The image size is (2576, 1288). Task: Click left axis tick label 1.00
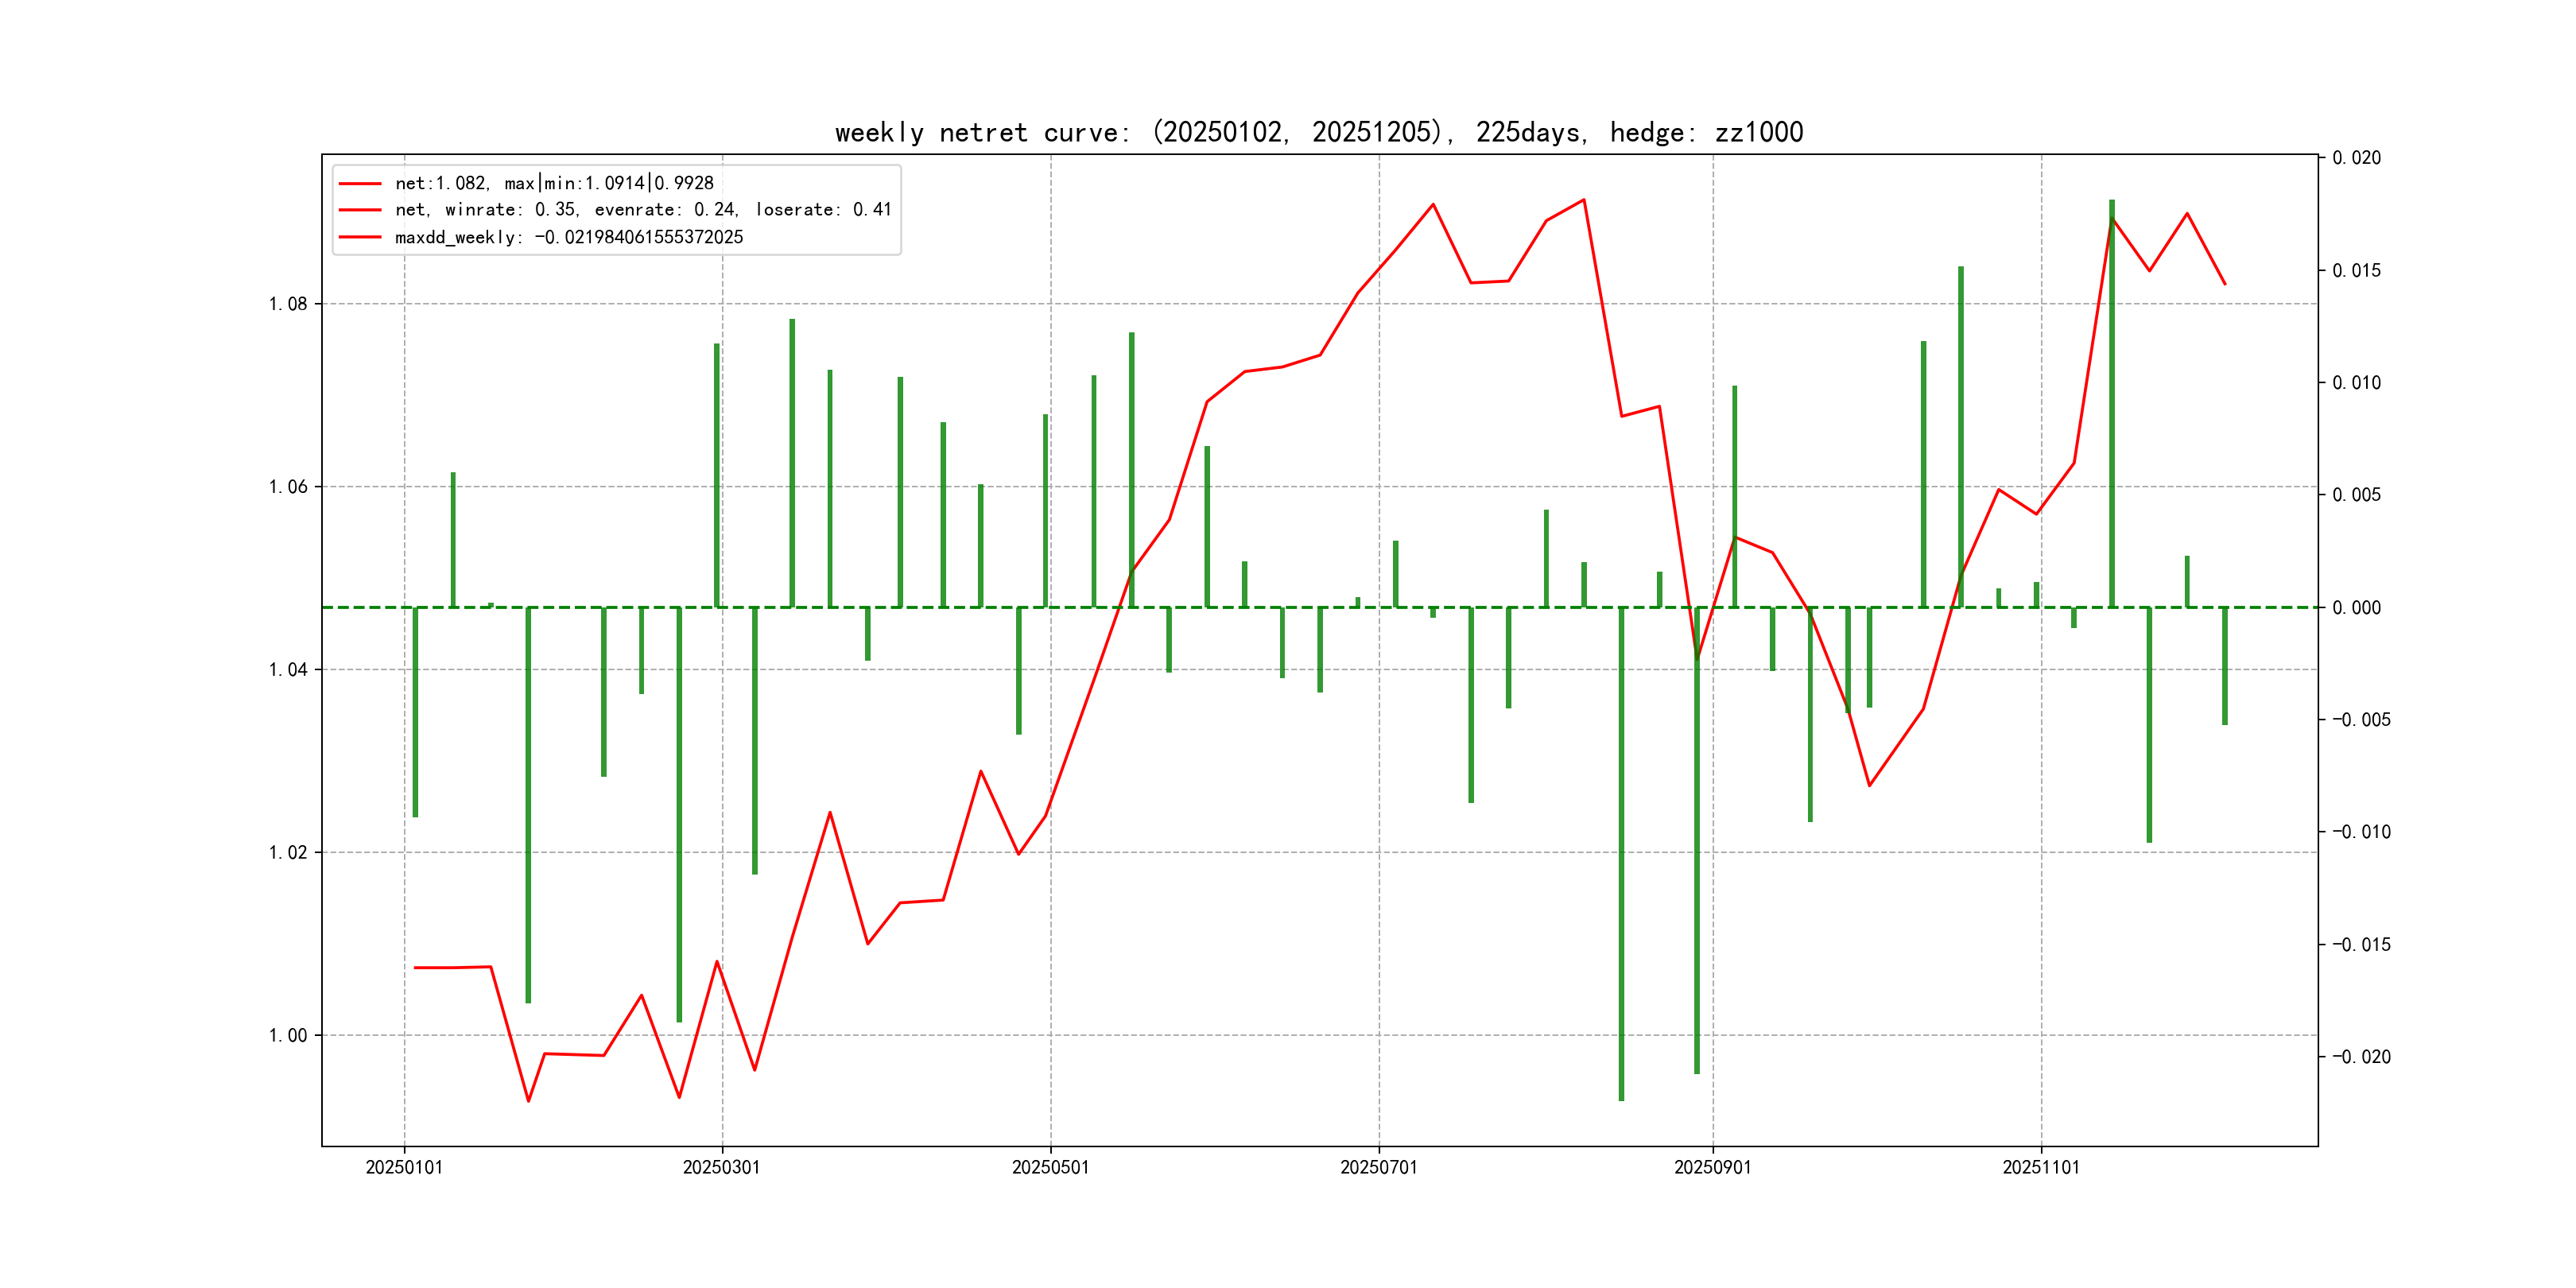point(288,1035)
